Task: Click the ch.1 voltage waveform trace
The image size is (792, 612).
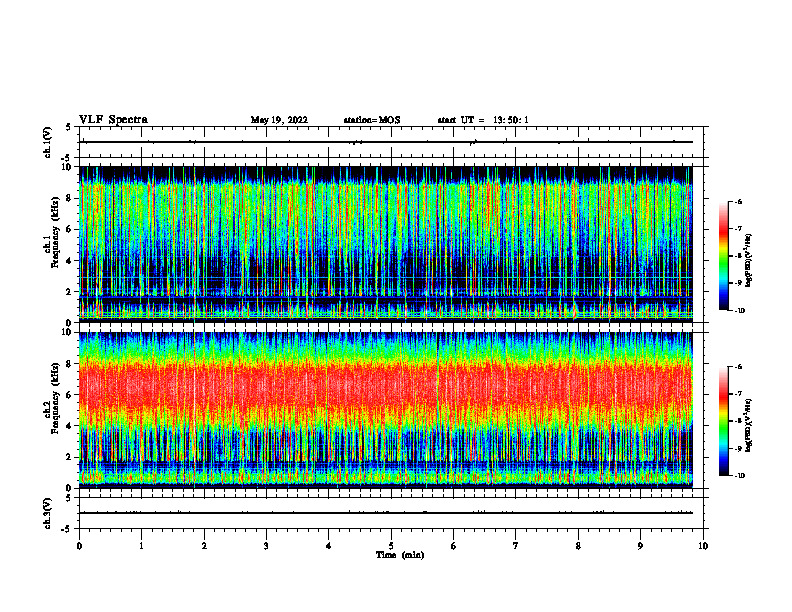Action: pos(386,142)
